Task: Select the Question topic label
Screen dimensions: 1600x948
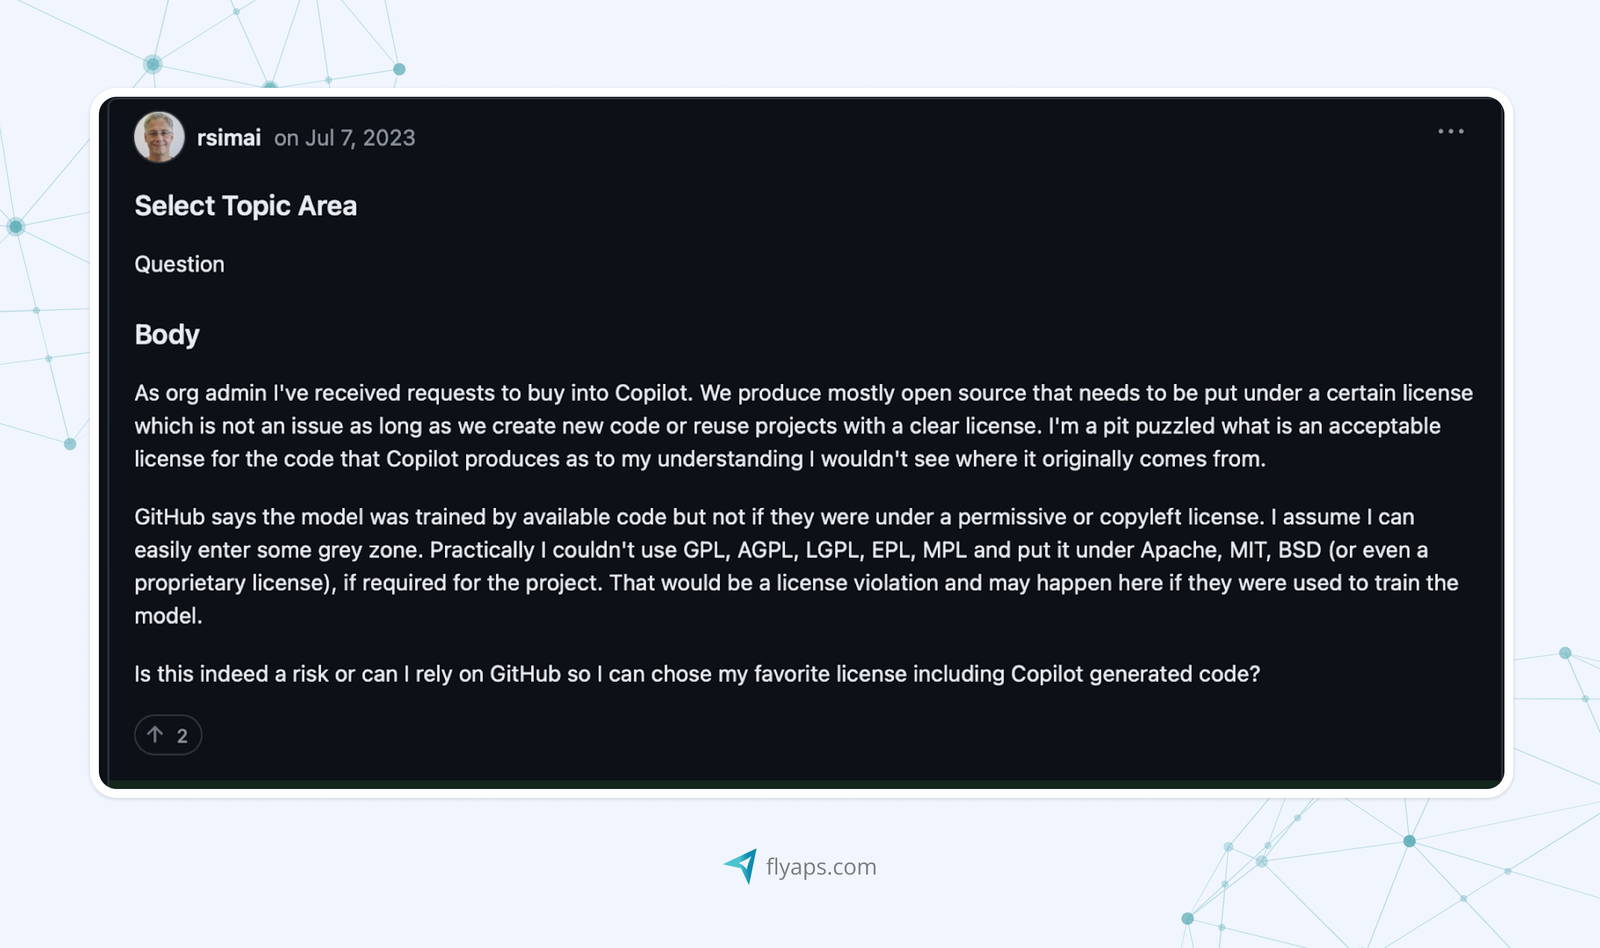Action: (x=179, y=264)
